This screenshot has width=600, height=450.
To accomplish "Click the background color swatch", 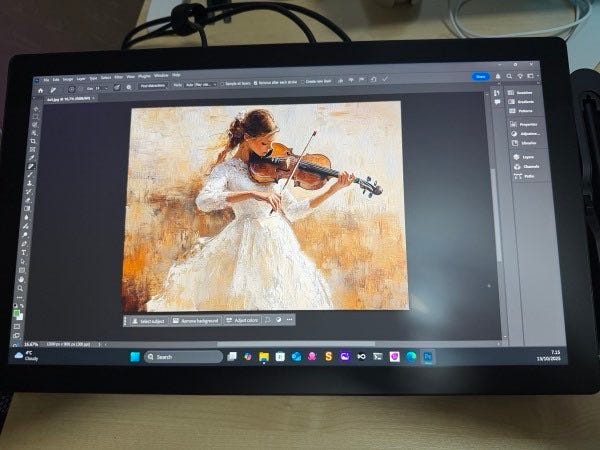I will (x=21, y=318).
